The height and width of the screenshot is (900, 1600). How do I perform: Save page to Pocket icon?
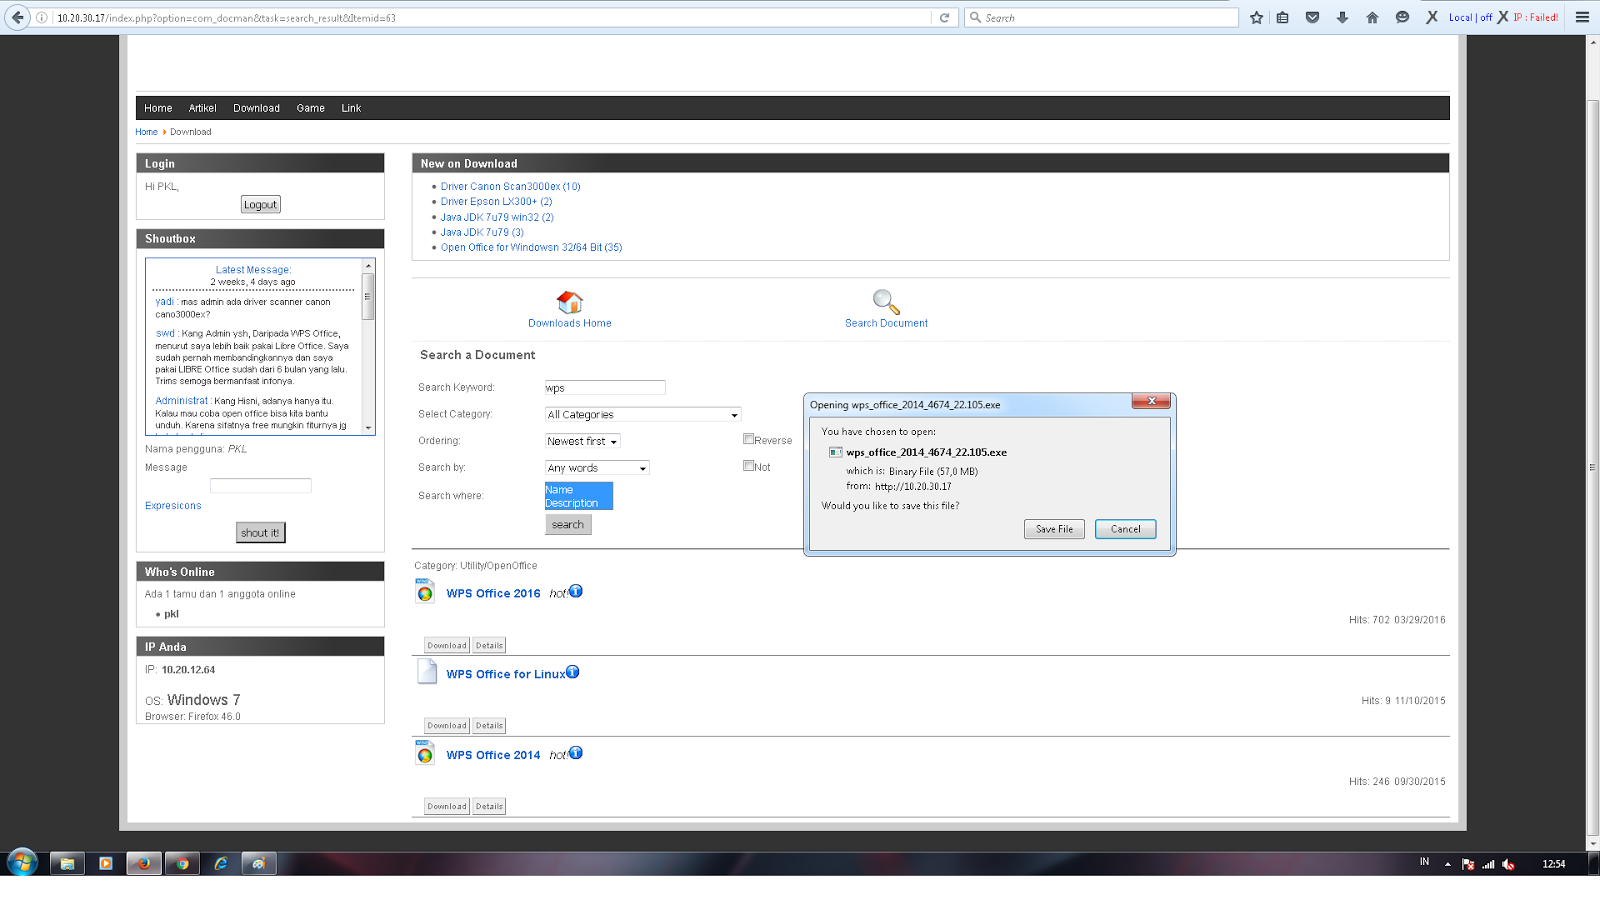[x=1313, y=18]
